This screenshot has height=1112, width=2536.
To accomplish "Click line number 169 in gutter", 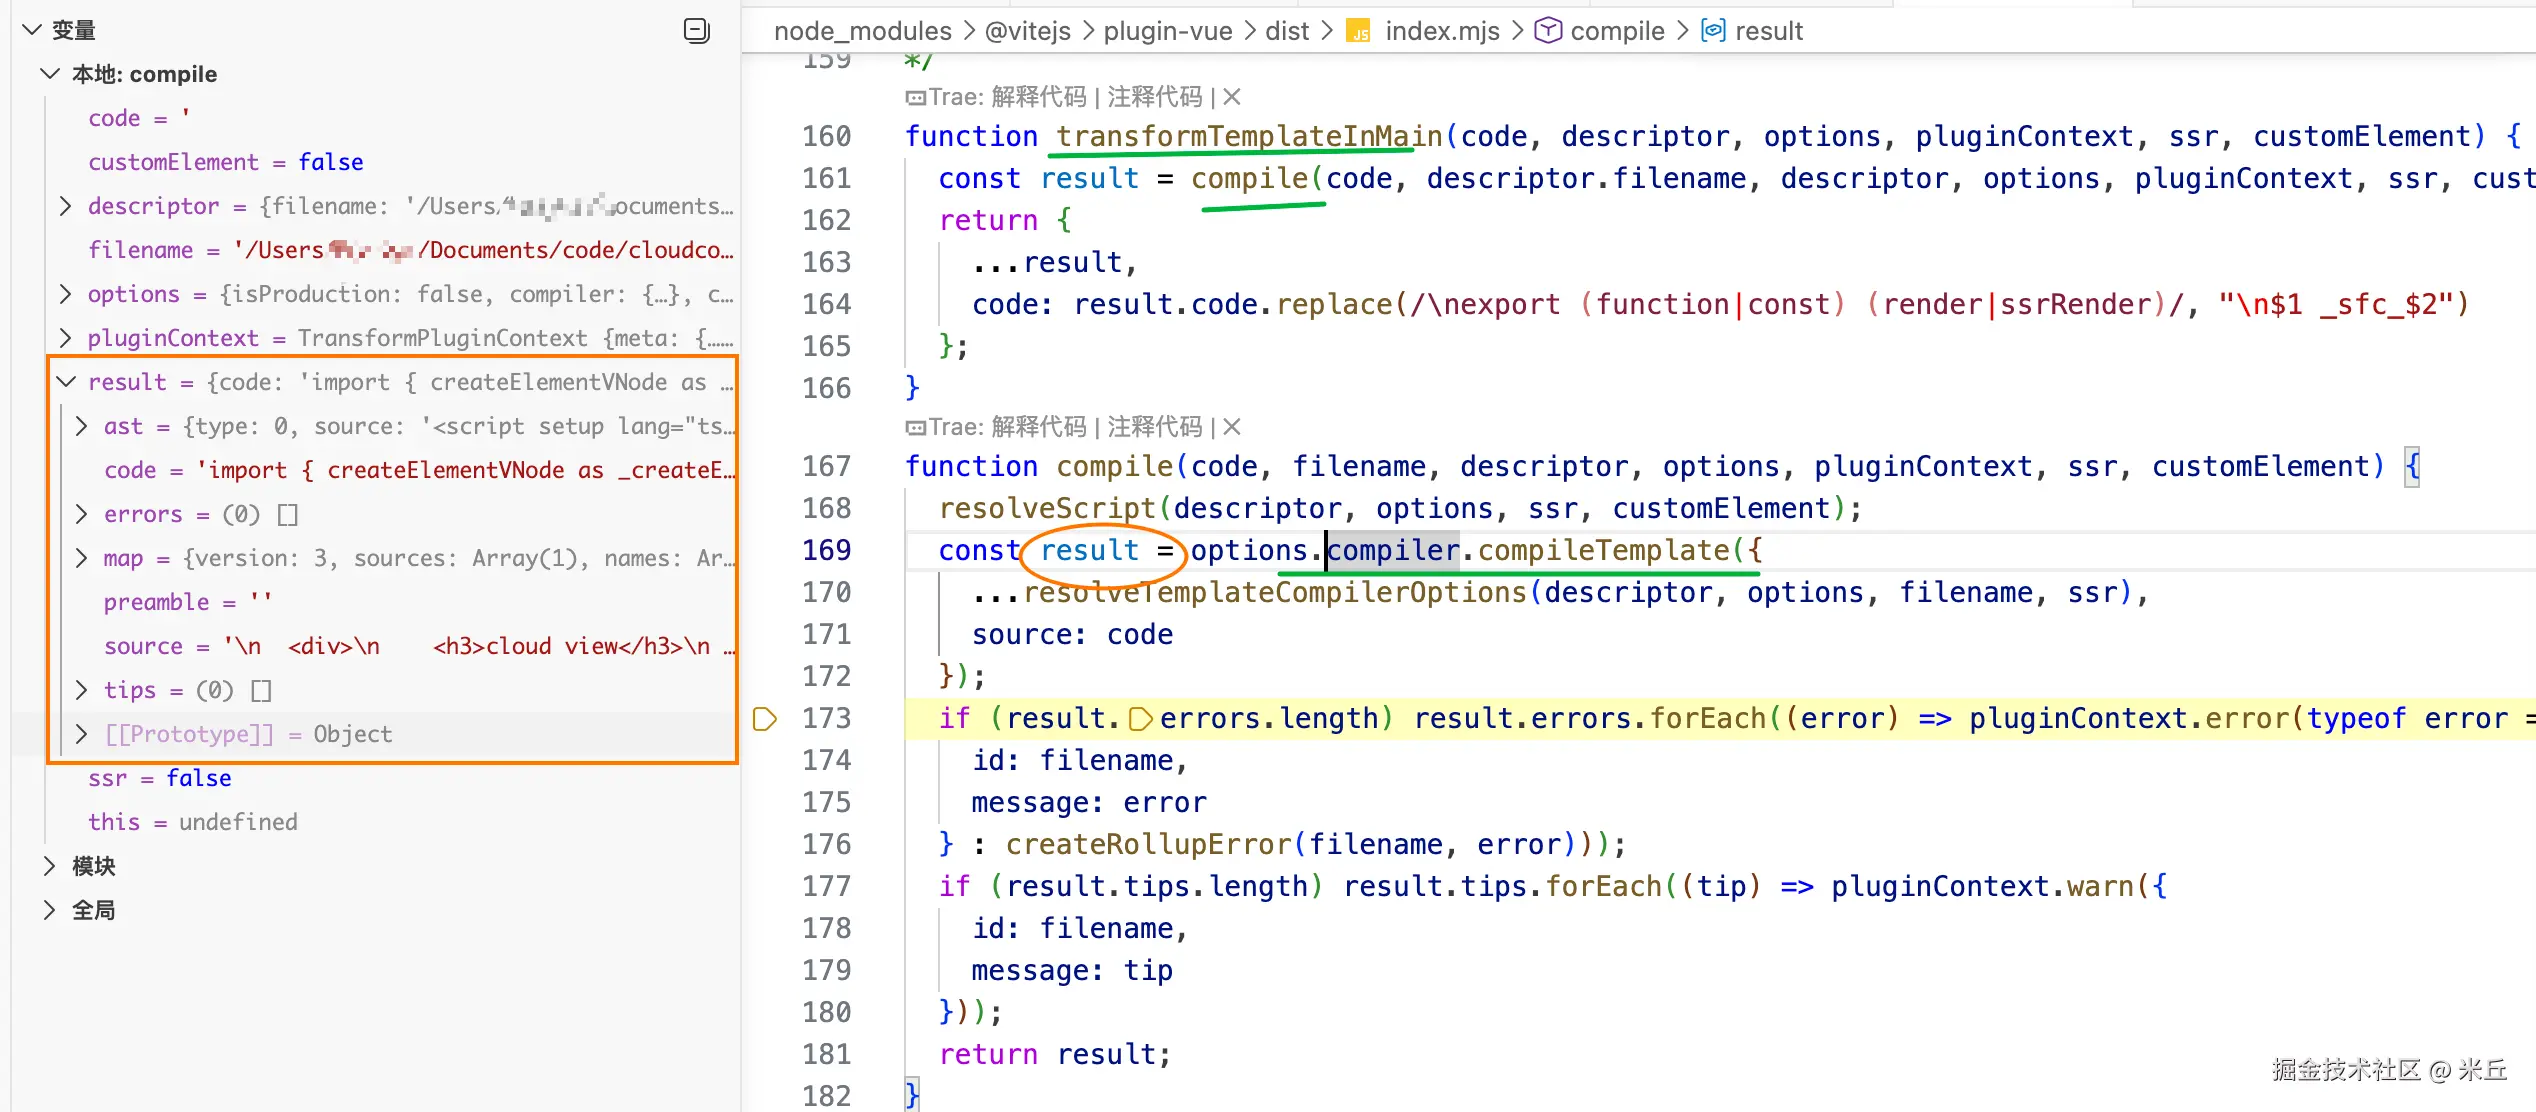I will pyautogui.click(x=826, y=551).
